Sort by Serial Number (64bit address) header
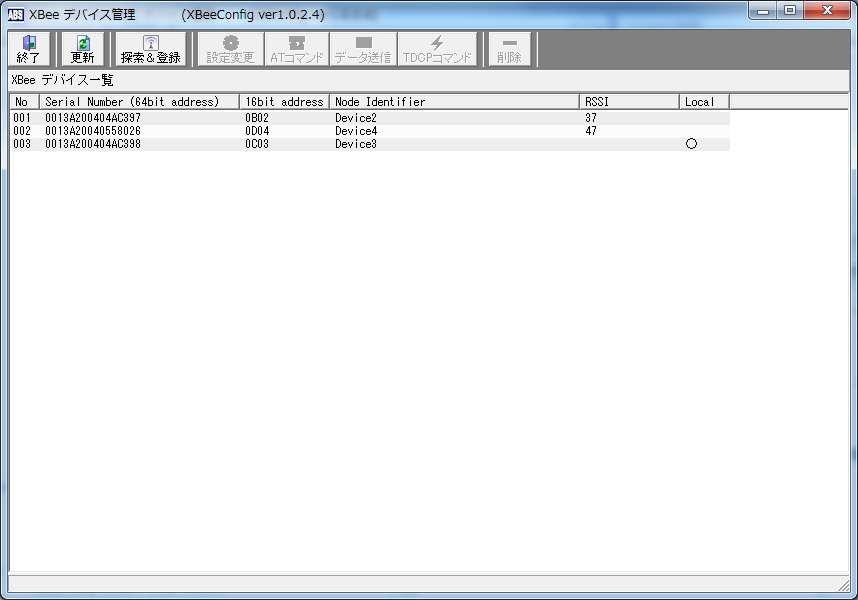The width and height of the screenshot is (858, 600). point(139,102)
